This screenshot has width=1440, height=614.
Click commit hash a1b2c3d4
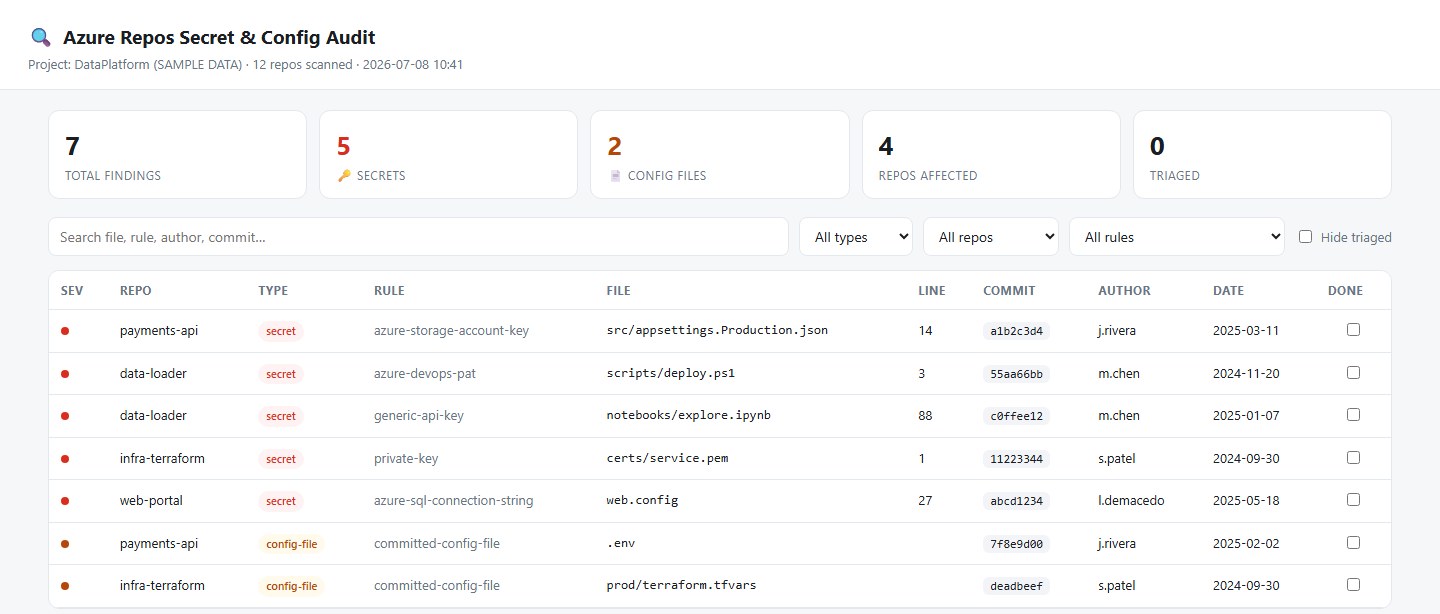[1016, 331]
